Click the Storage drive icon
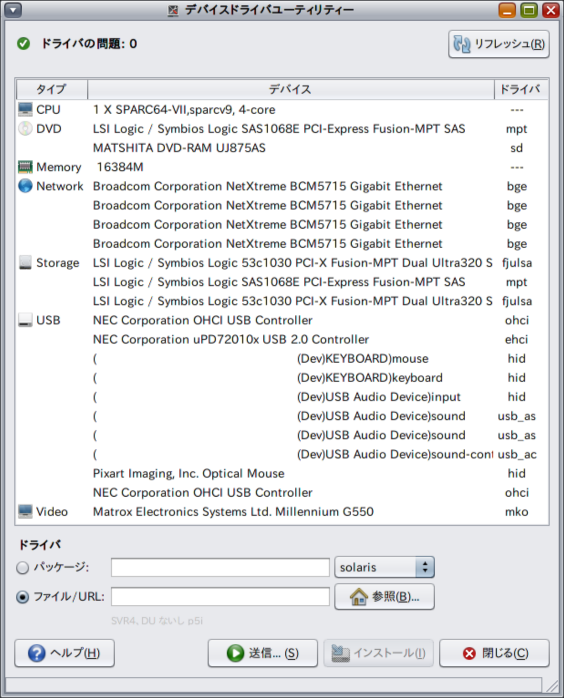The width and height of the screenshot is (564, 698). (25, 263)
